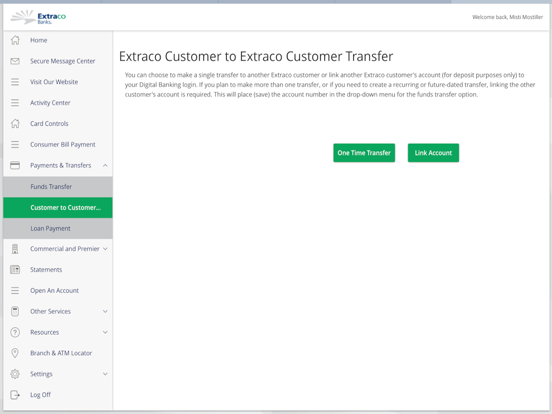The image size is (552, 414).
Task: Click the Open An Account list icon
Action: pos(15,290)
